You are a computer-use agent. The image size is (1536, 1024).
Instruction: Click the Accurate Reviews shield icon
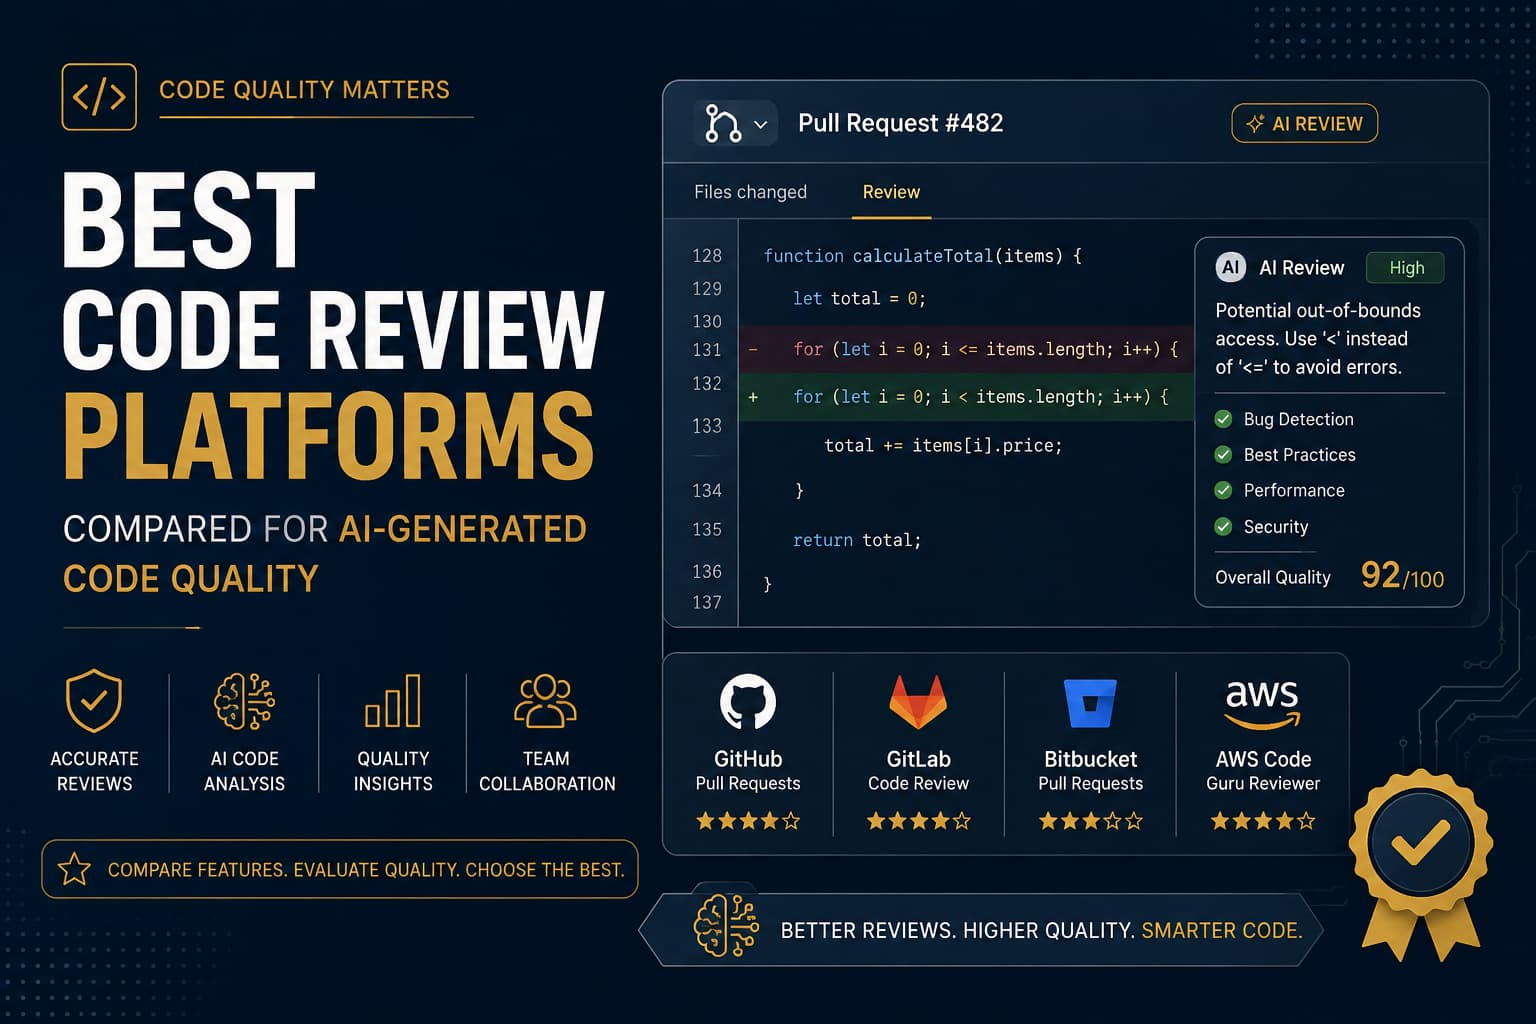point(94,700)
